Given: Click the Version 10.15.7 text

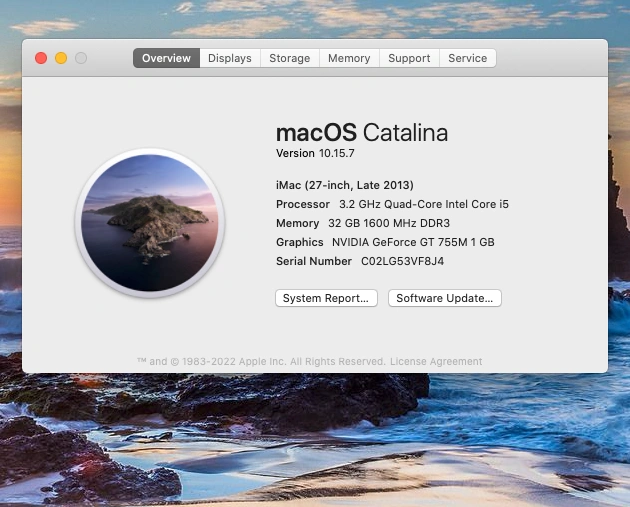Looking at the screenshot, I should click(315, 153).
